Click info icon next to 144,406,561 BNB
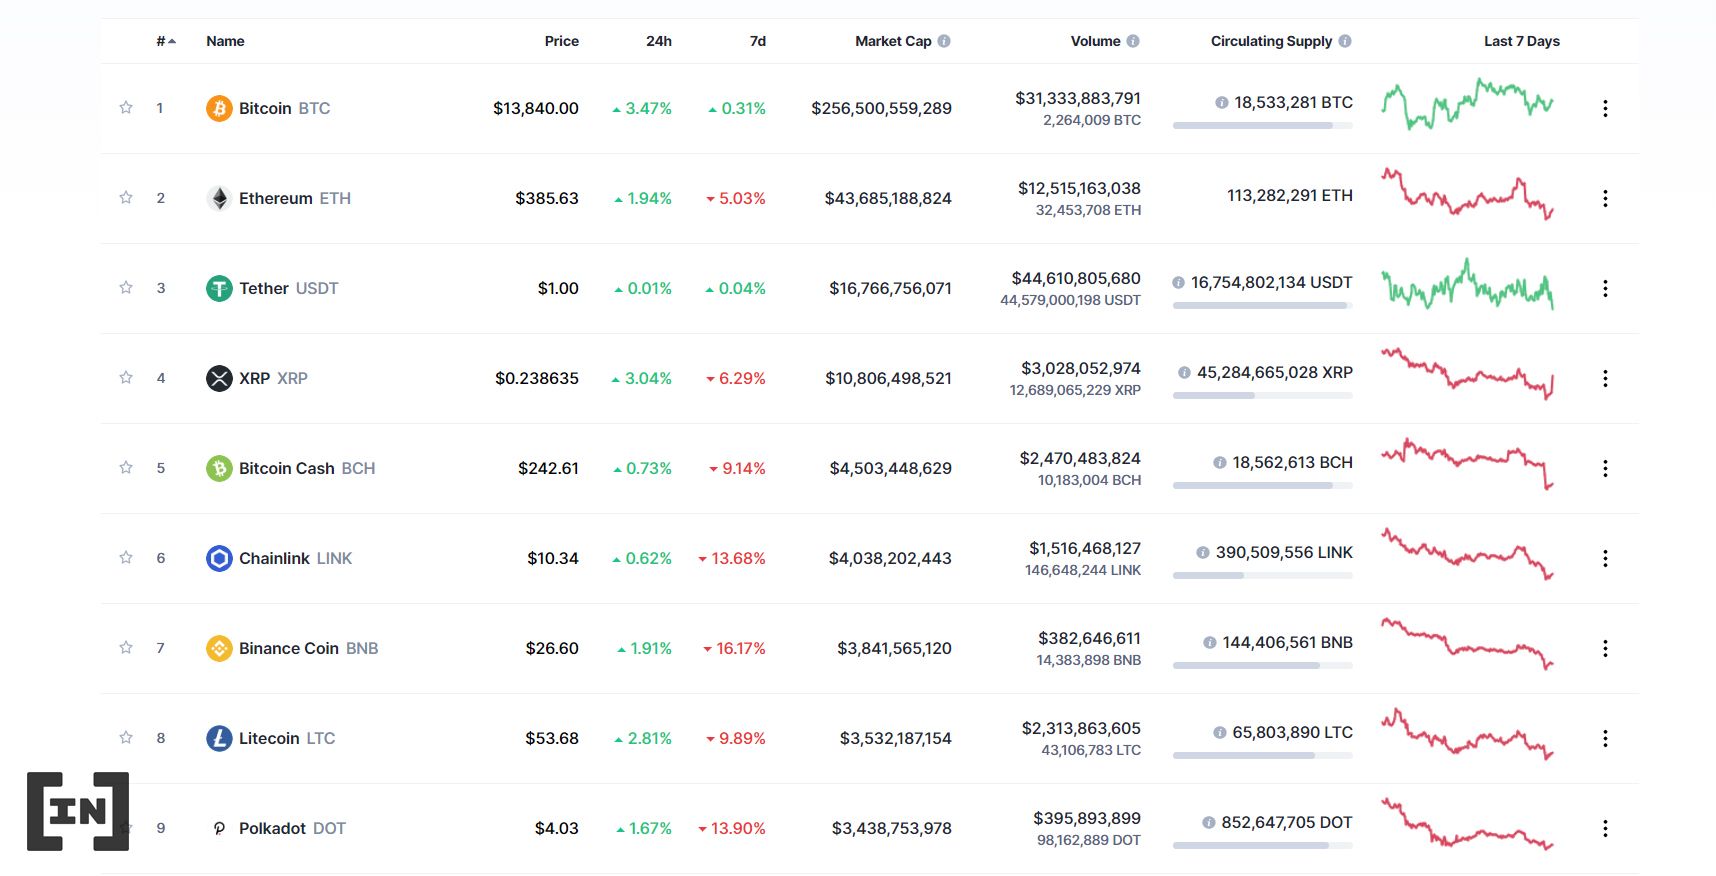1716x876 pixels. point(1209,642)
